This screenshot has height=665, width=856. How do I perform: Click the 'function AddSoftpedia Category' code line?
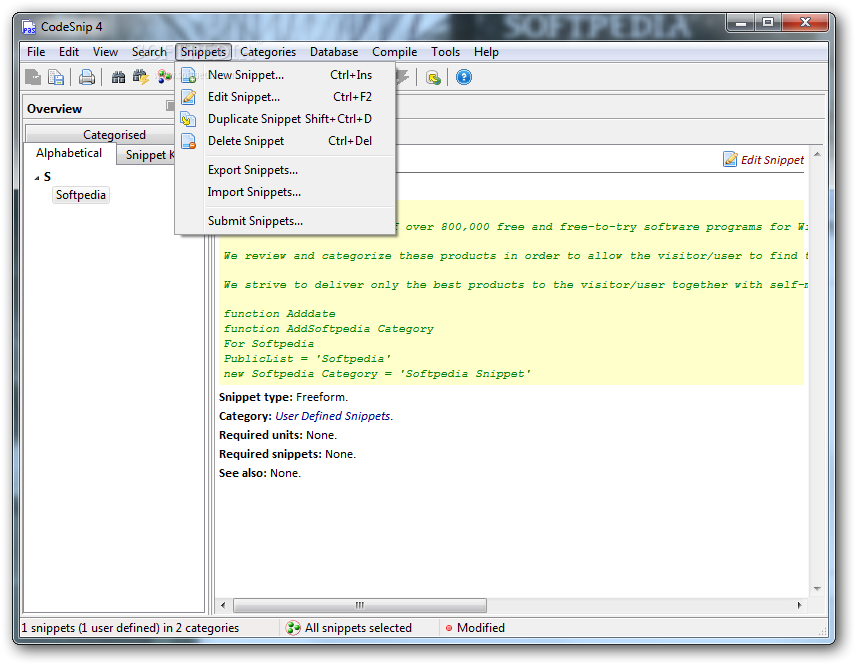(x=329, y=329)
